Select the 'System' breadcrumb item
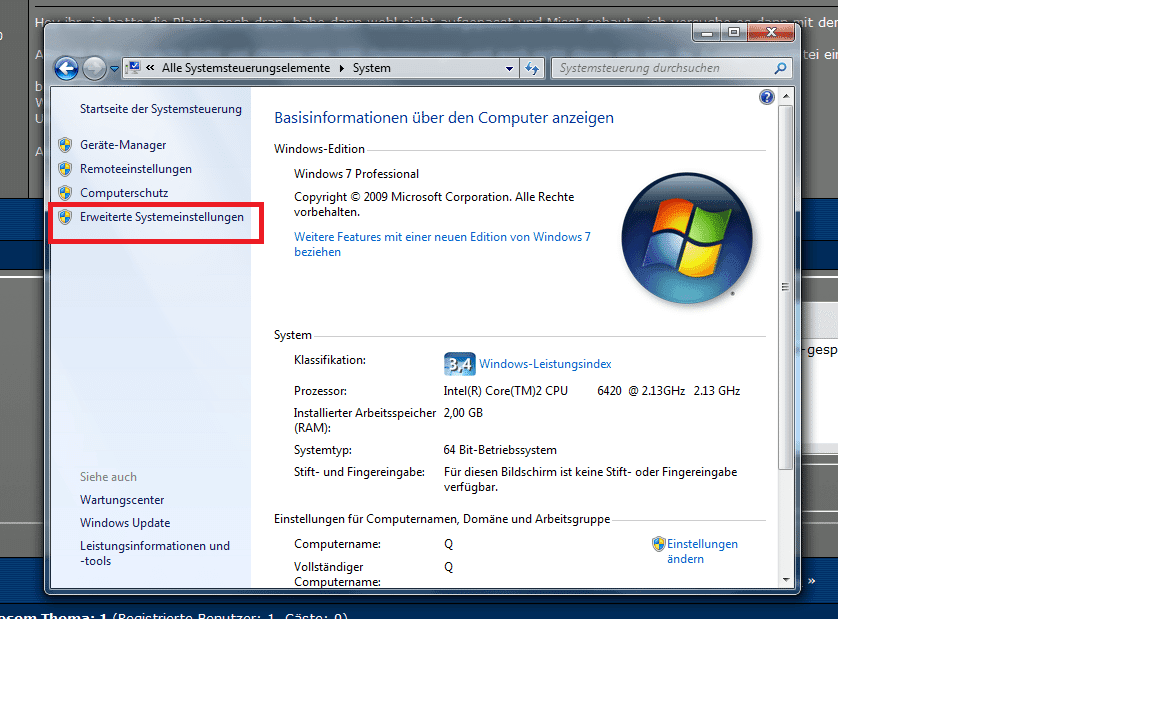The image size is (1152, 720). [x=372, y=68]
